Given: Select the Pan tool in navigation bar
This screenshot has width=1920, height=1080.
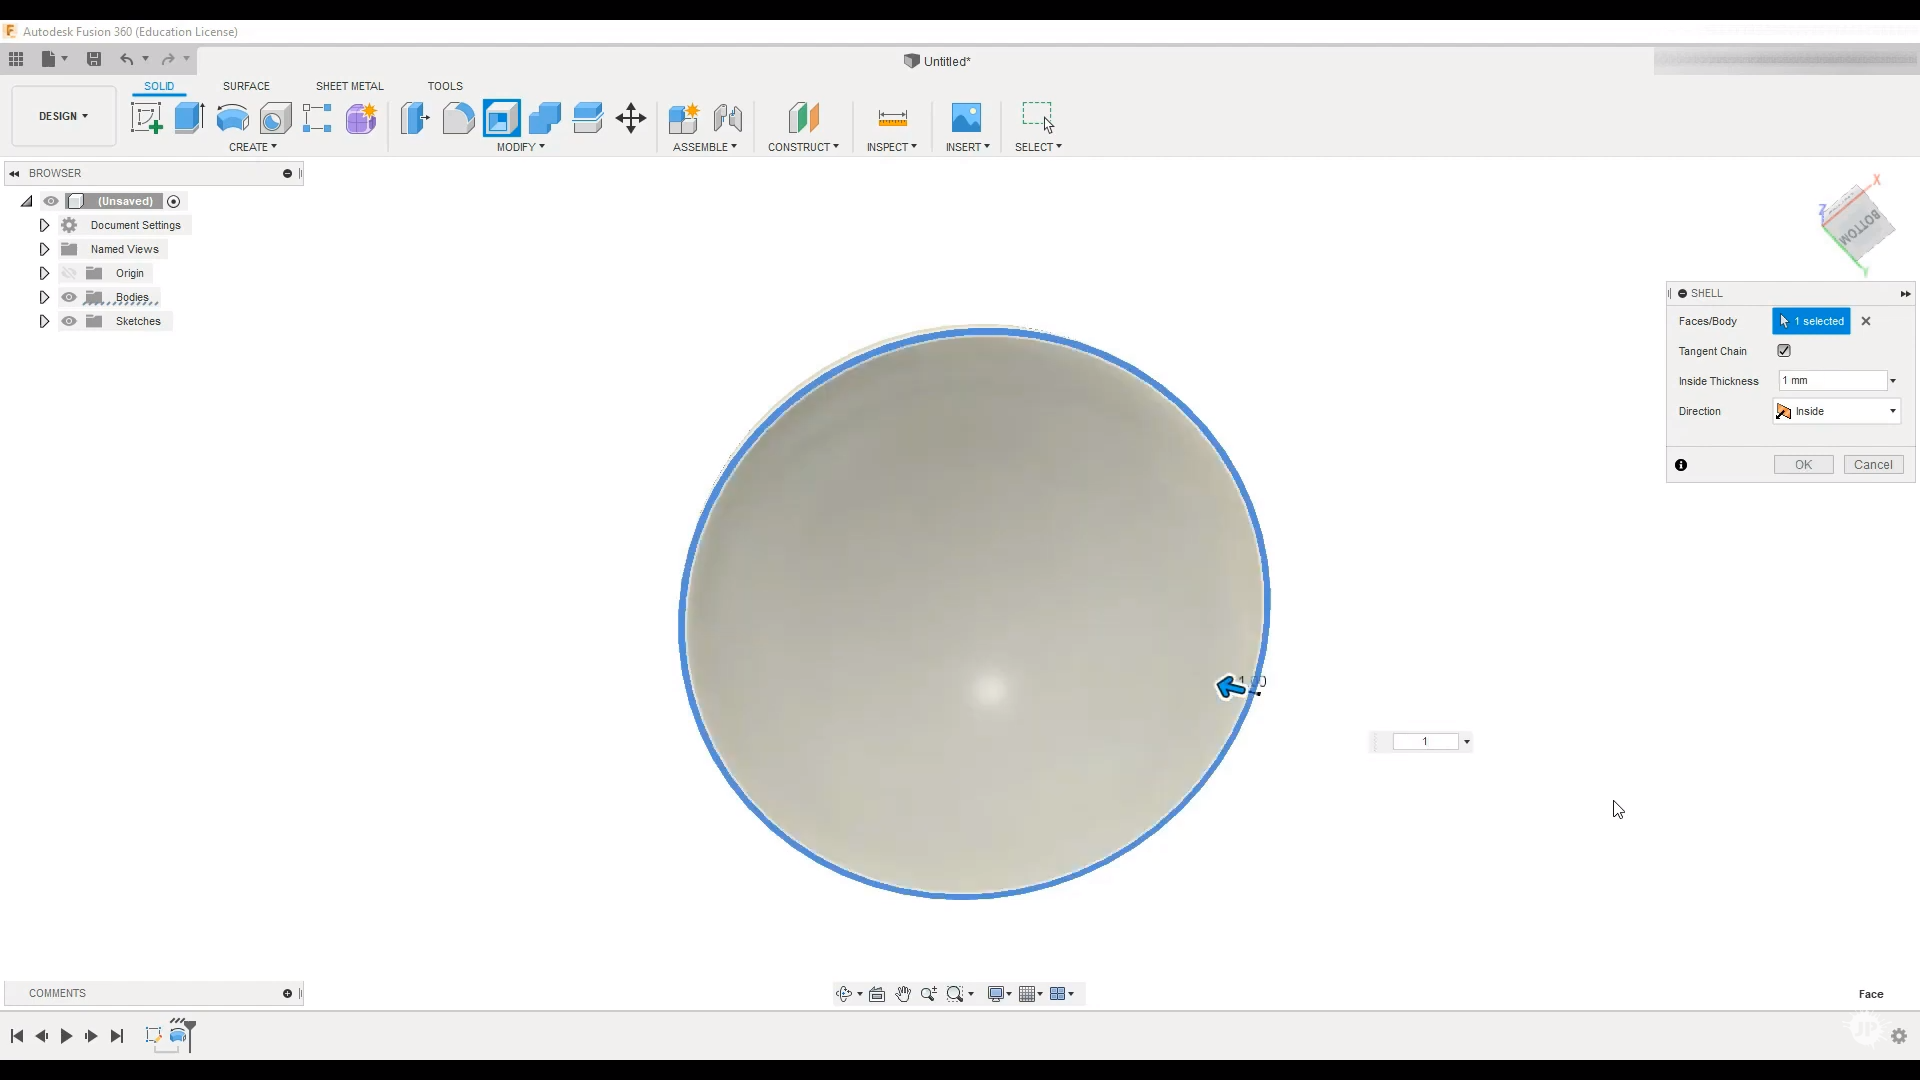Looking at the screenshot, I should click(903, 994).
